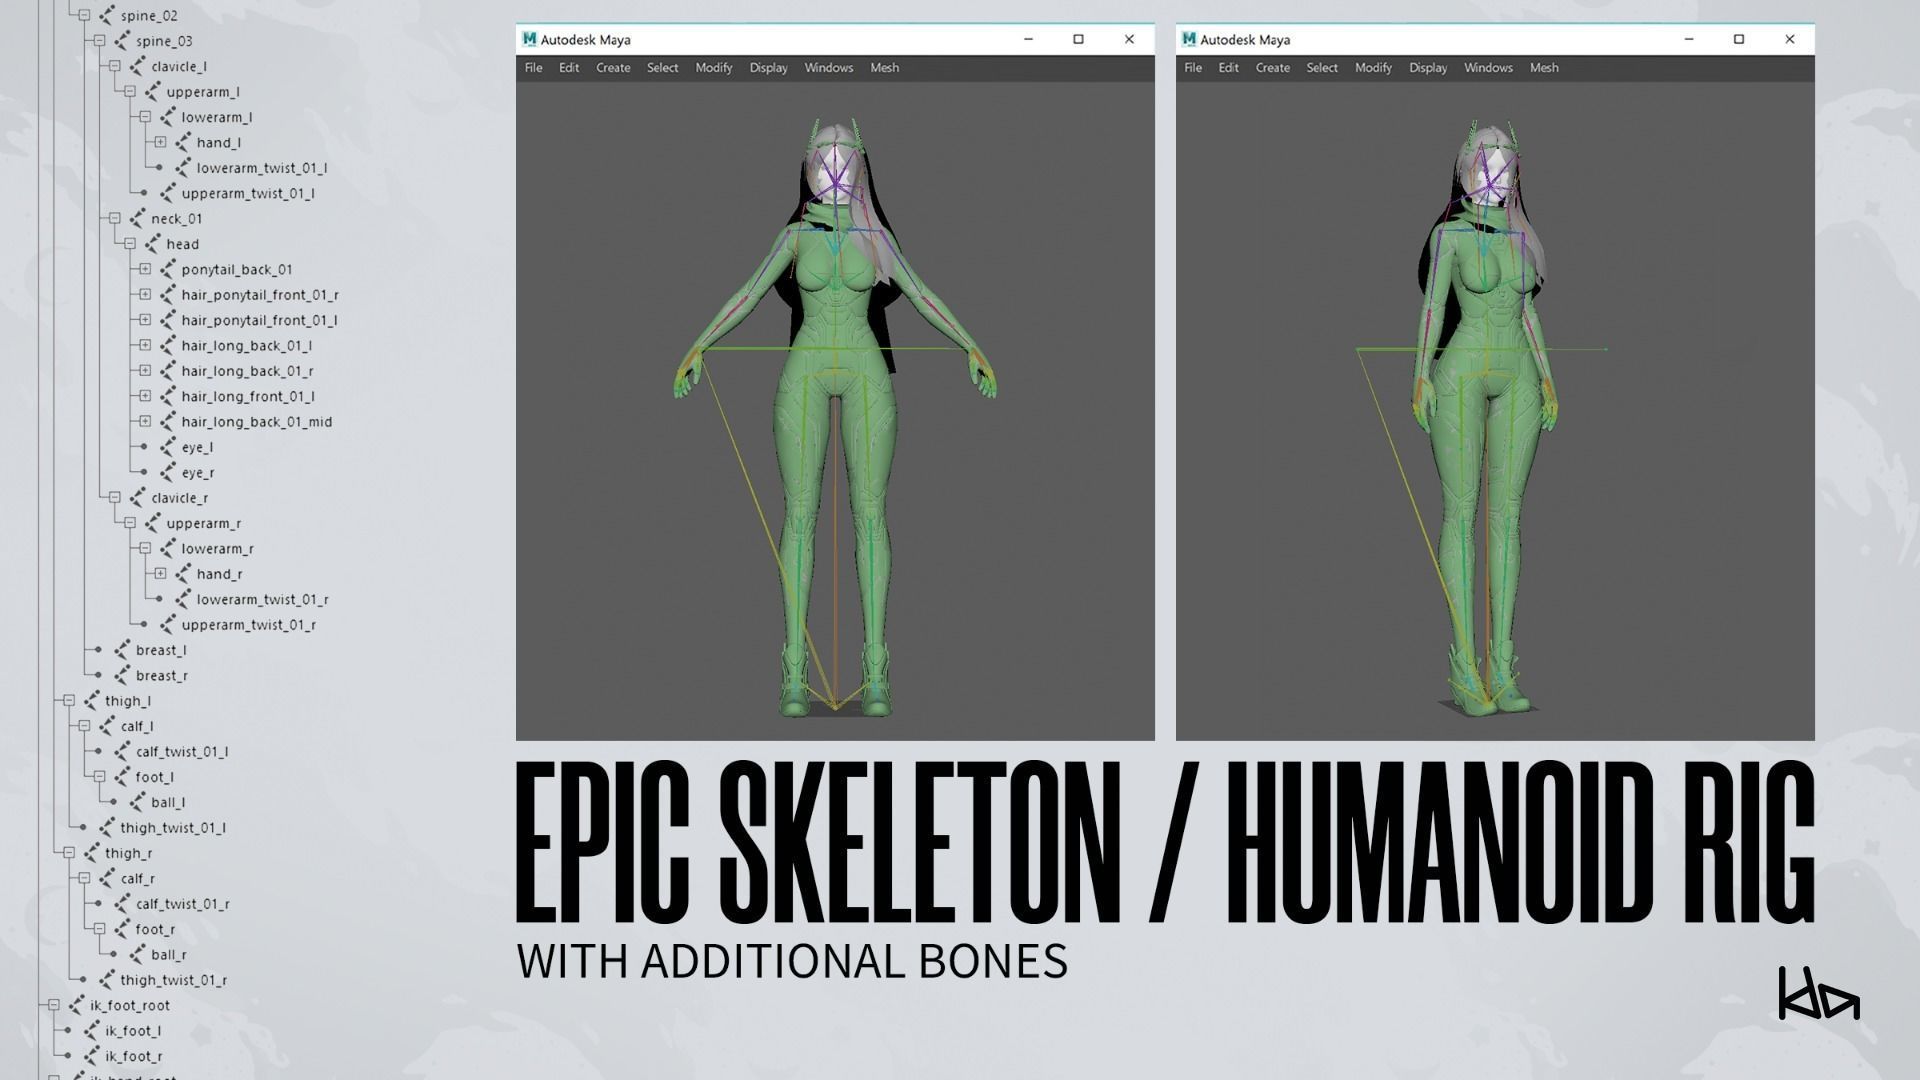Click the Maya logo in the left window title bar

529,39
